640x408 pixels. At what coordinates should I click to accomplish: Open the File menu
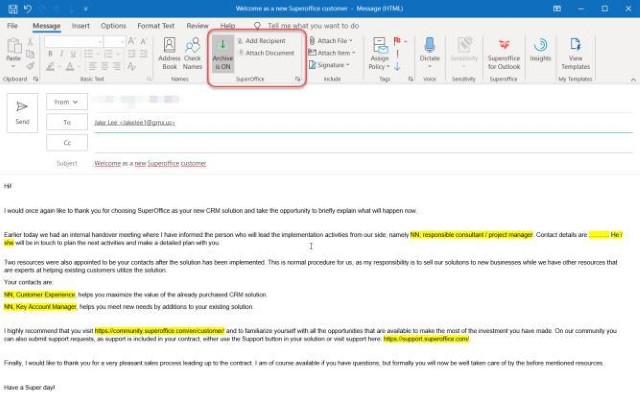(x=12, y=26)
